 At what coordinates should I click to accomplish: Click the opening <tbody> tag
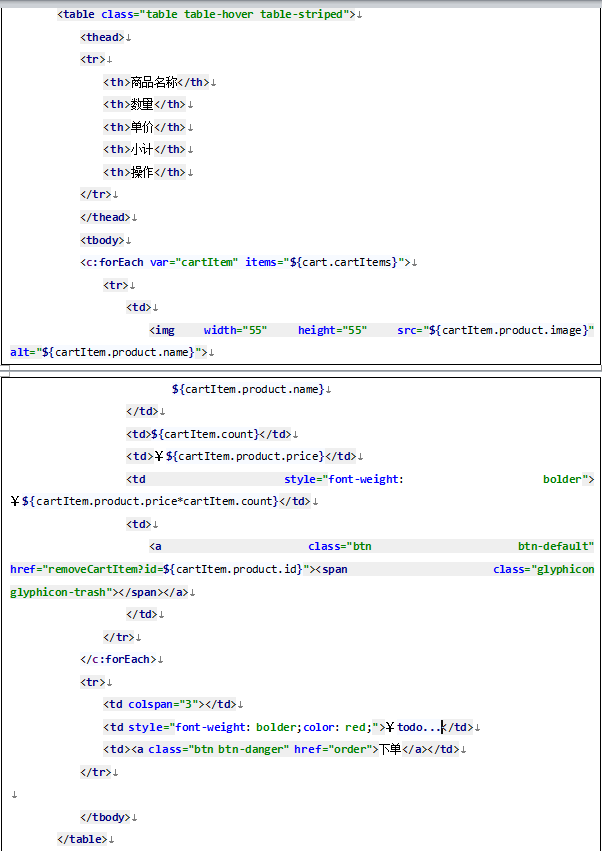point(102,240)
